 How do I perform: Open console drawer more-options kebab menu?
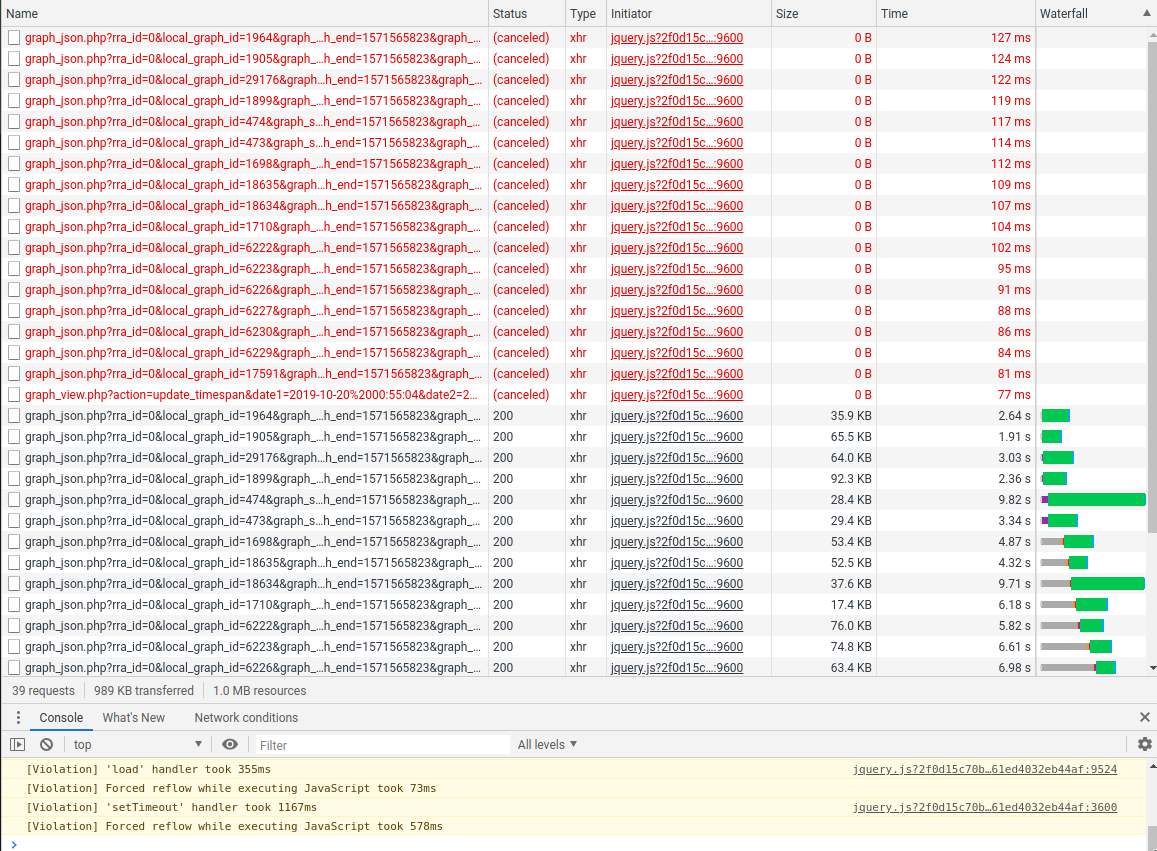(18, 717)
